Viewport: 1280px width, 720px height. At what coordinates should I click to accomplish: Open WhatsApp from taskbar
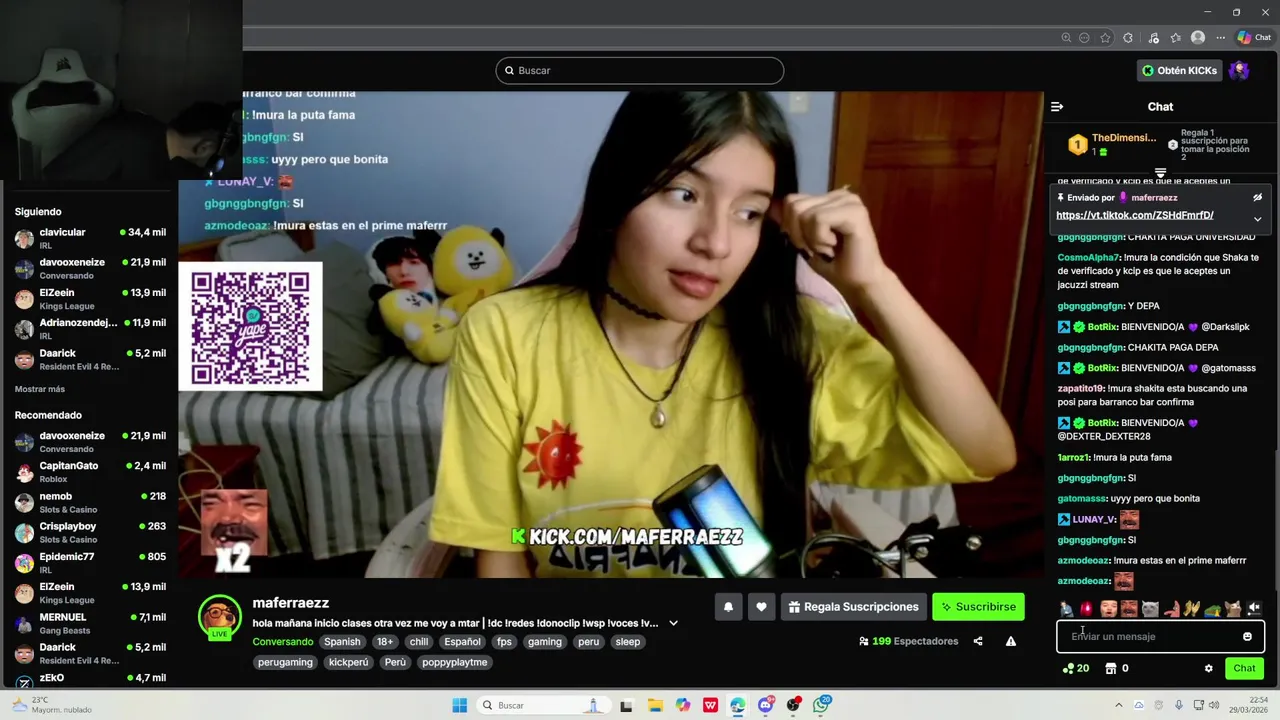click(822, 705)
